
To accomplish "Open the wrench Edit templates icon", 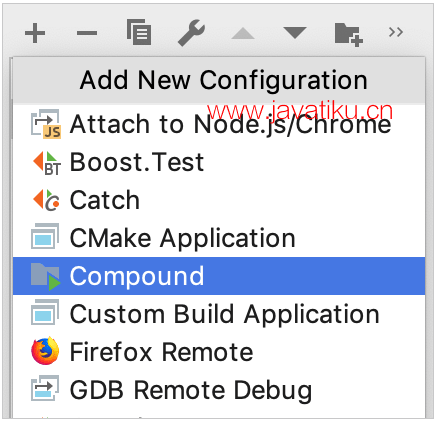I will coord(191,32).
